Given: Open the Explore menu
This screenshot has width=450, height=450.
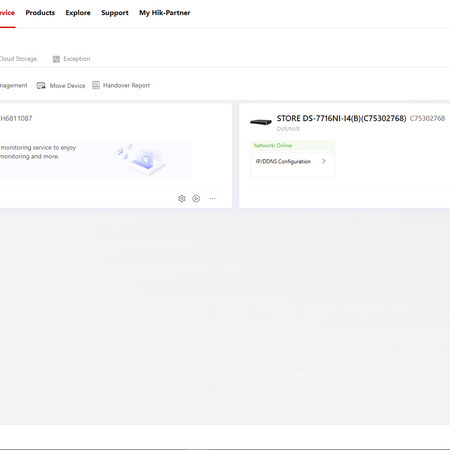Looking at the screenshot, I should pyautogui.click(x=78, y=13).
